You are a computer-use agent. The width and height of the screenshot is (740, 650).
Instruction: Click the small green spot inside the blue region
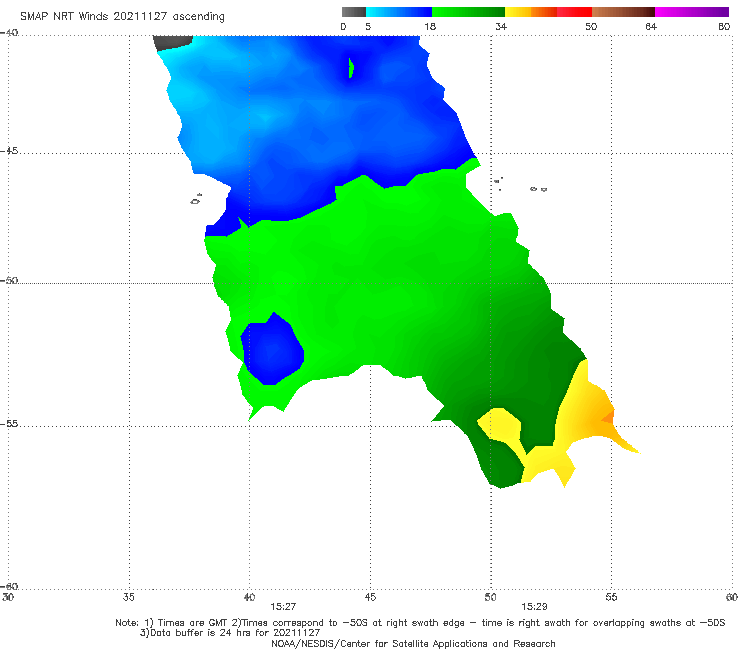351,68
